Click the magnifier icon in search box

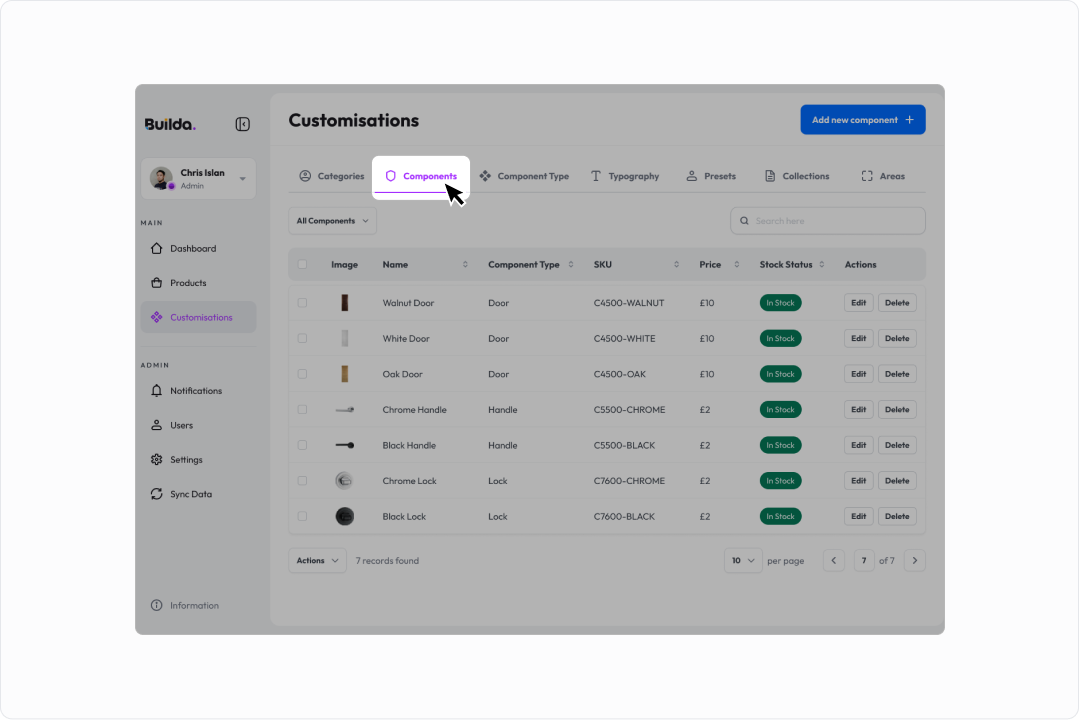(x=744, y=221)
